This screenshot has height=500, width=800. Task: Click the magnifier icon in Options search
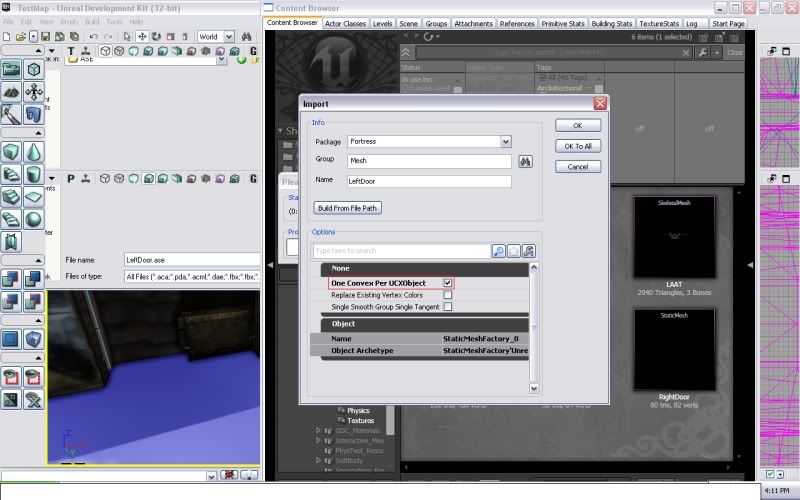coord(498,251)
